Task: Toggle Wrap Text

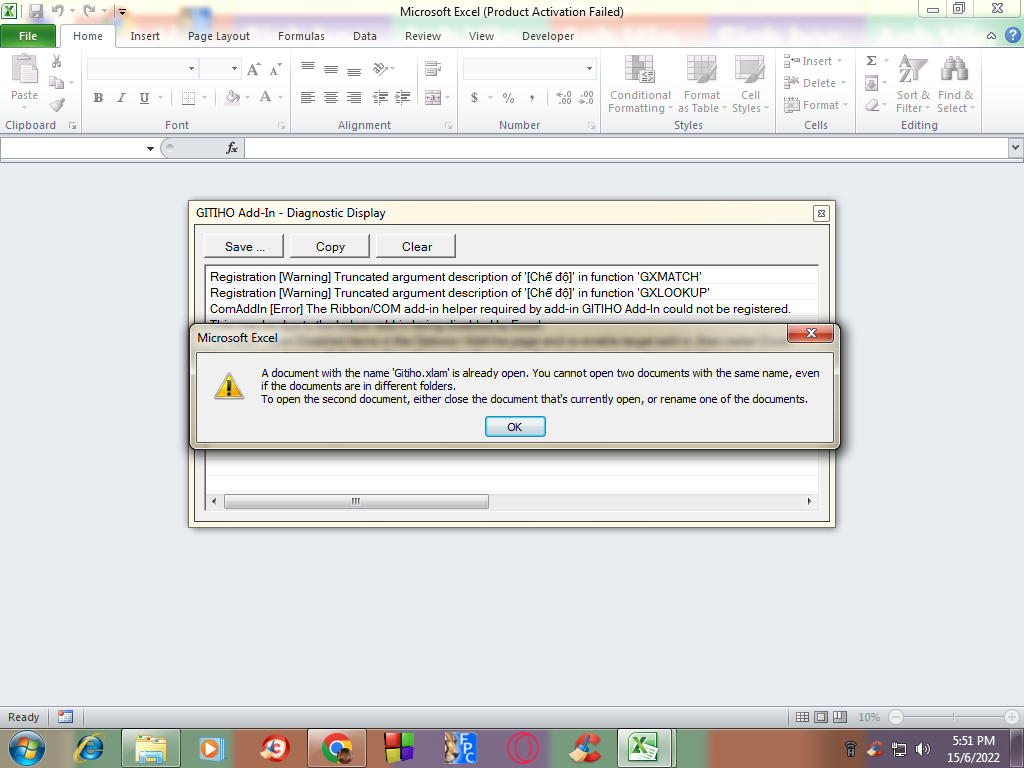Action: 433,69
